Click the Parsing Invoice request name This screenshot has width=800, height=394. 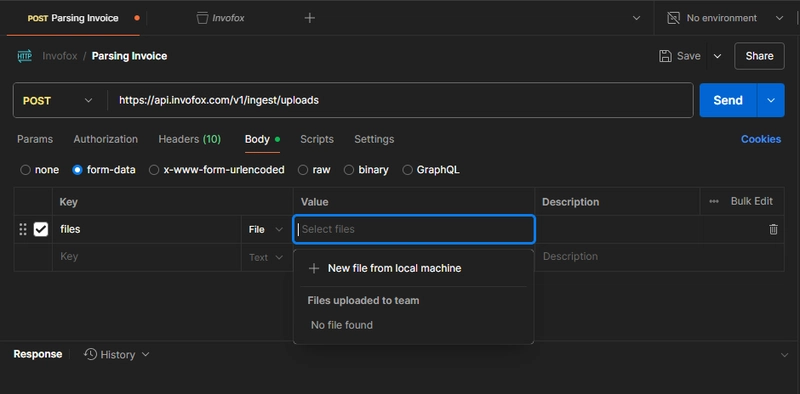[129, 56]
